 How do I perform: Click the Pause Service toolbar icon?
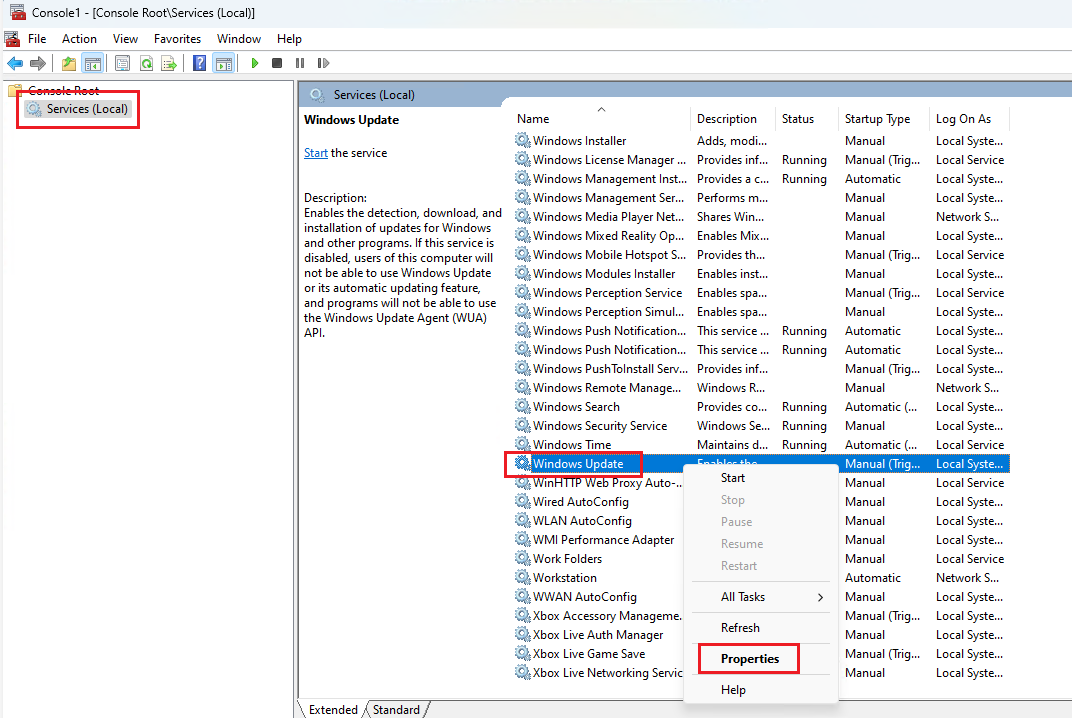(x=299, y=64)
